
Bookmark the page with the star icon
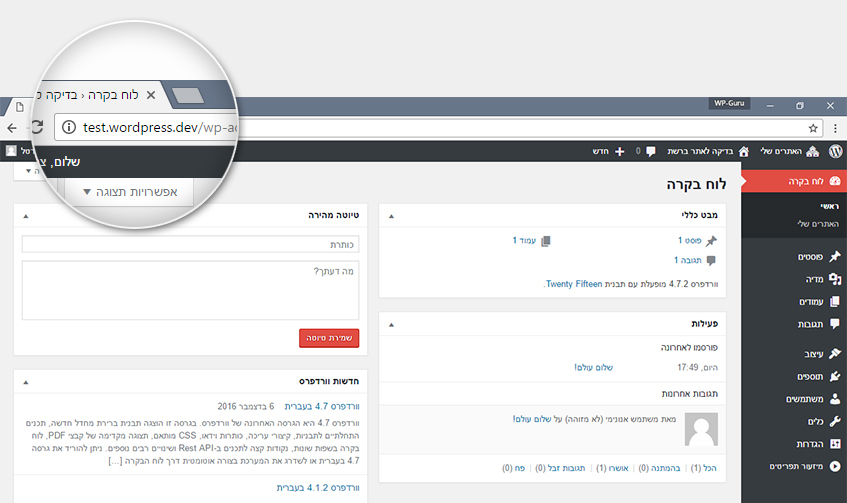click(x=813, y=128)
